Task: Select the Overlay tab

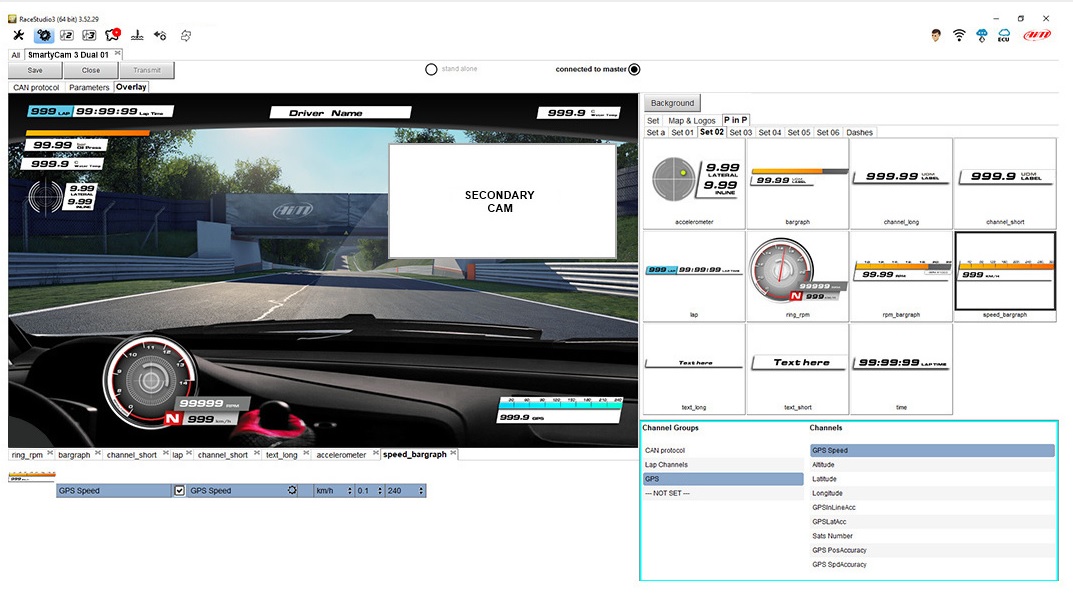Action: pyautogui.click(x=131, y=87)
